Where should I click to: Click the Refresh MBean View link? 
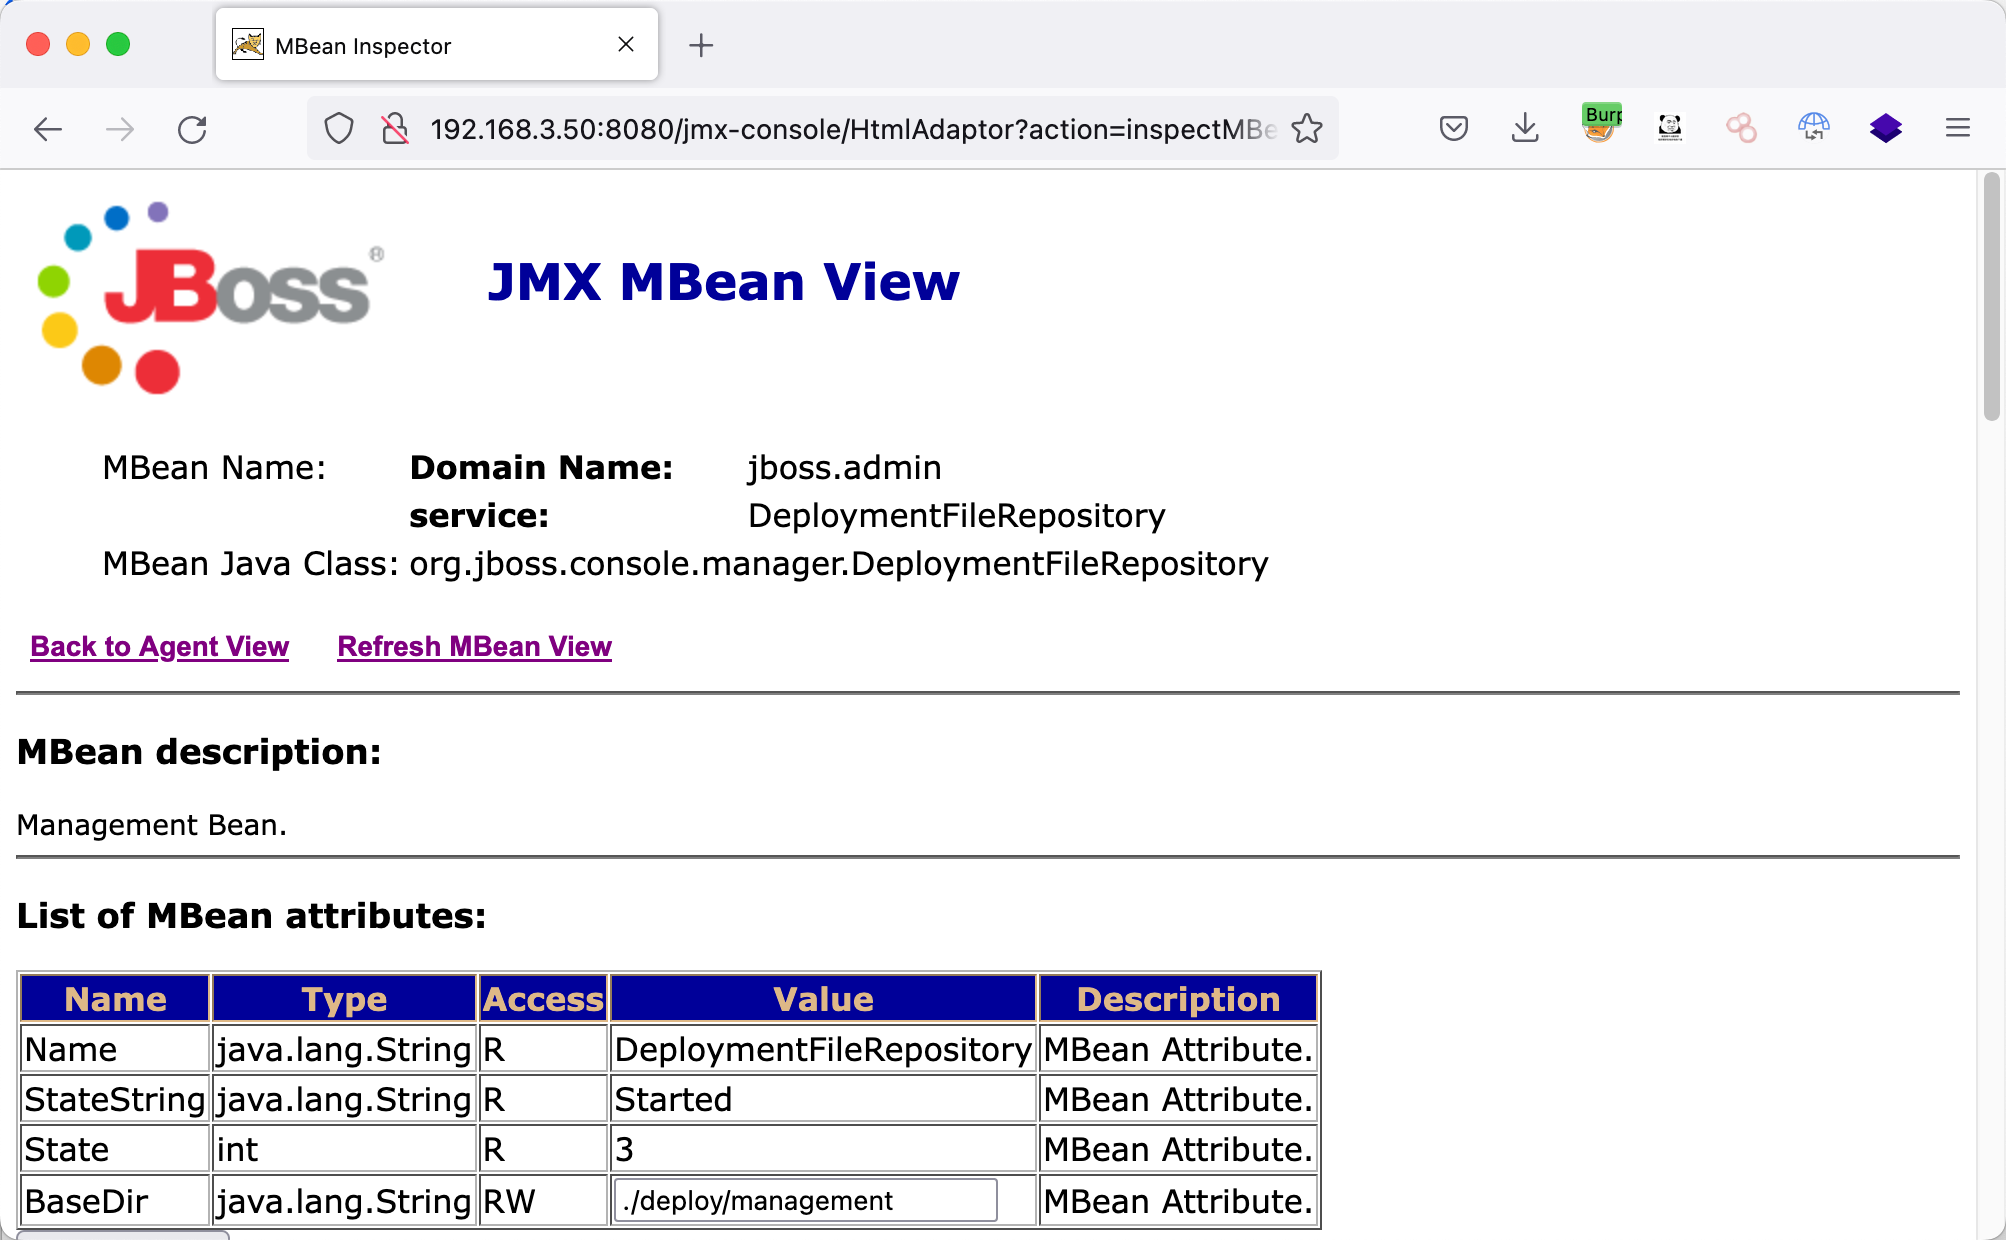click(x=474, y=647)
